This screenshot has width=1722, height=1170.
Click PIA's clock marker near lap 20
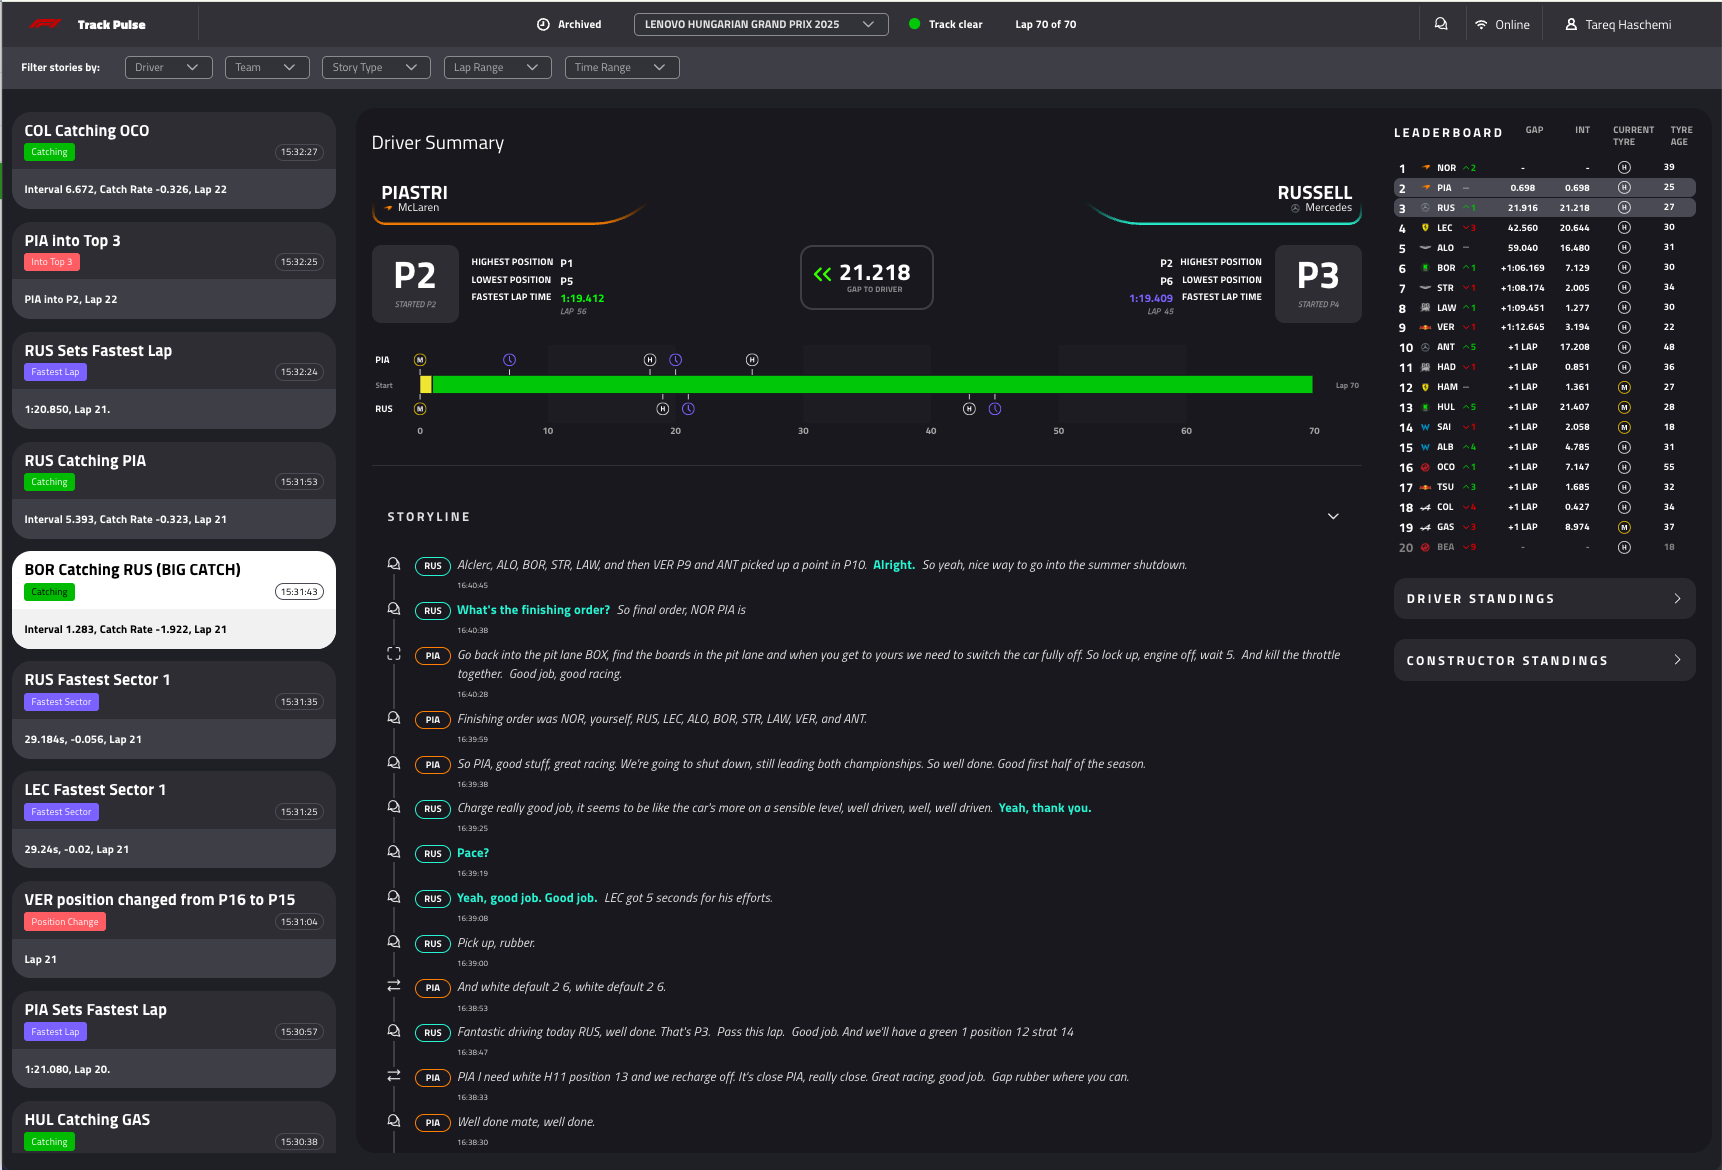676,360
